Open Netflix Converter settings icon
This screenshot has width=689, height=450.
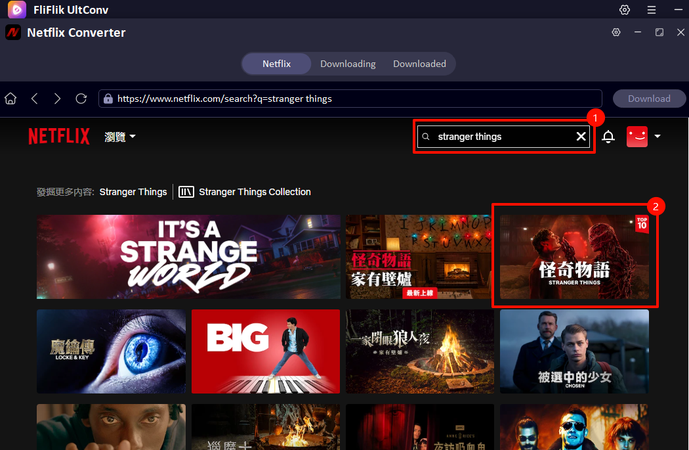click(x=616, y=32)
